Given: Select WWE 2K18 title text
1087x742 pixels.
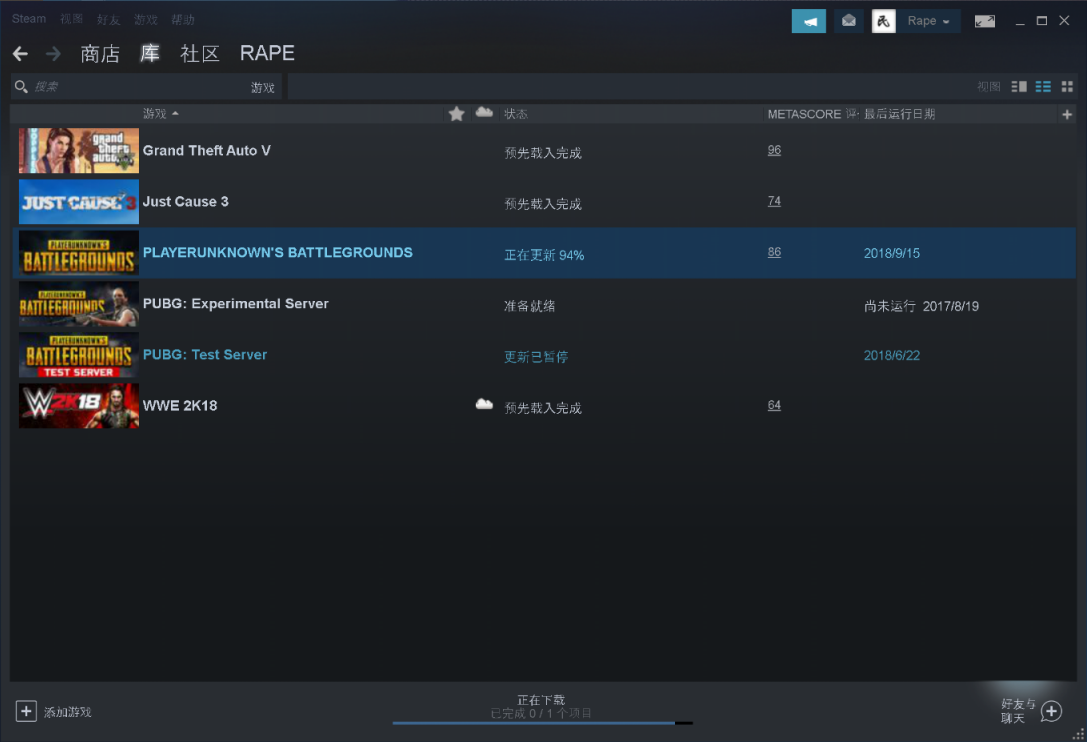Looking at the screenshot, I should 180,406.
